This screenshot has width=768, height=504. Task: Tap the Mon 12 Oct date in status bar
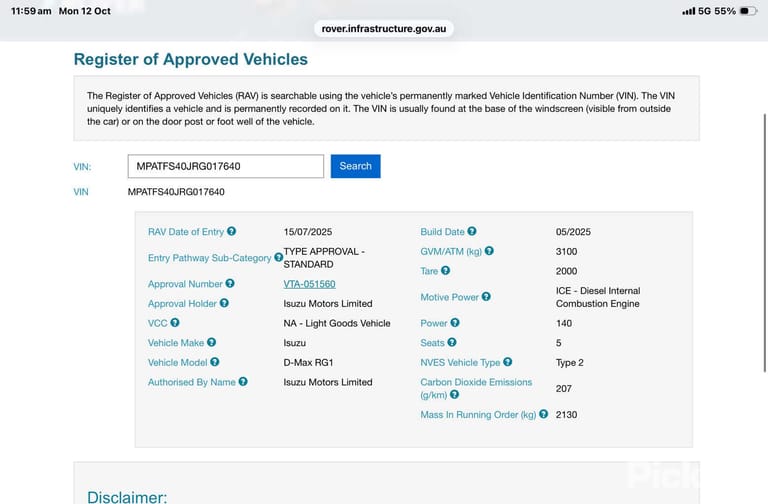[85, 11]
